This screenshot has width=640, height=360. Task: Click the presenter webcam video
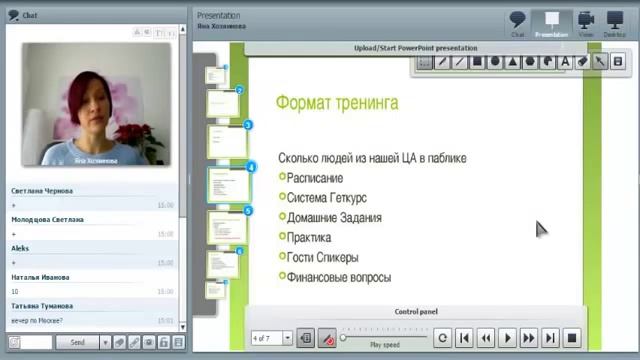coord(96,104)
